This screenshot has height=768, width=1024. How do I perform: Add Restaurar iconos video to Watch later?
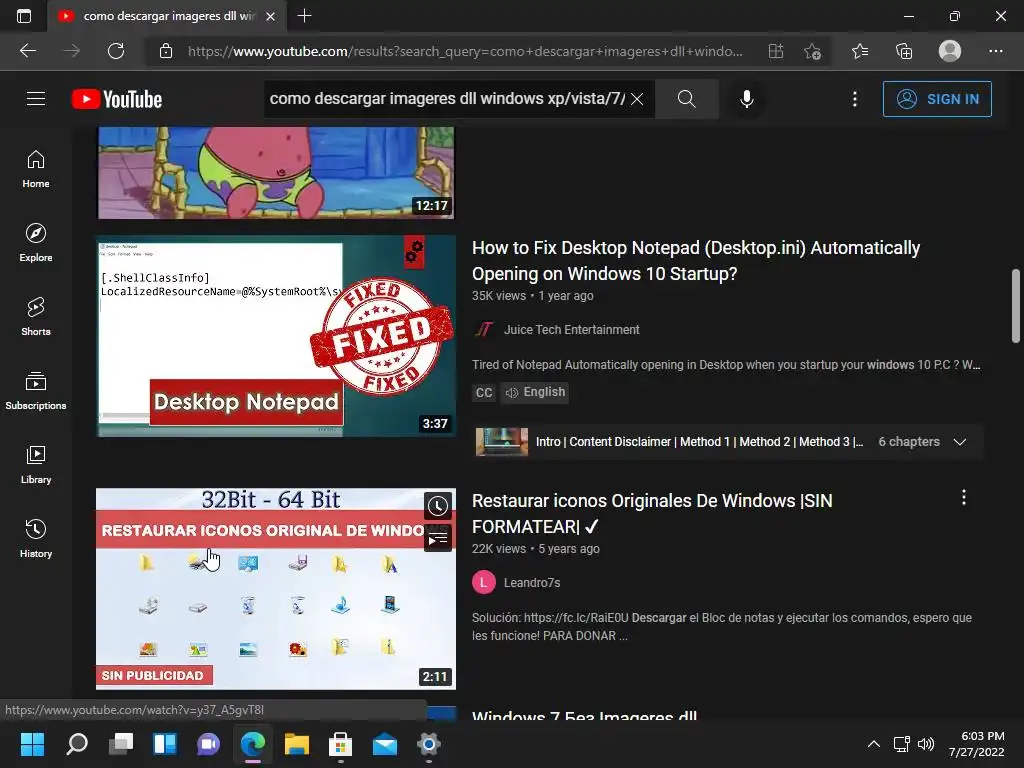click(x=438, y=505)
